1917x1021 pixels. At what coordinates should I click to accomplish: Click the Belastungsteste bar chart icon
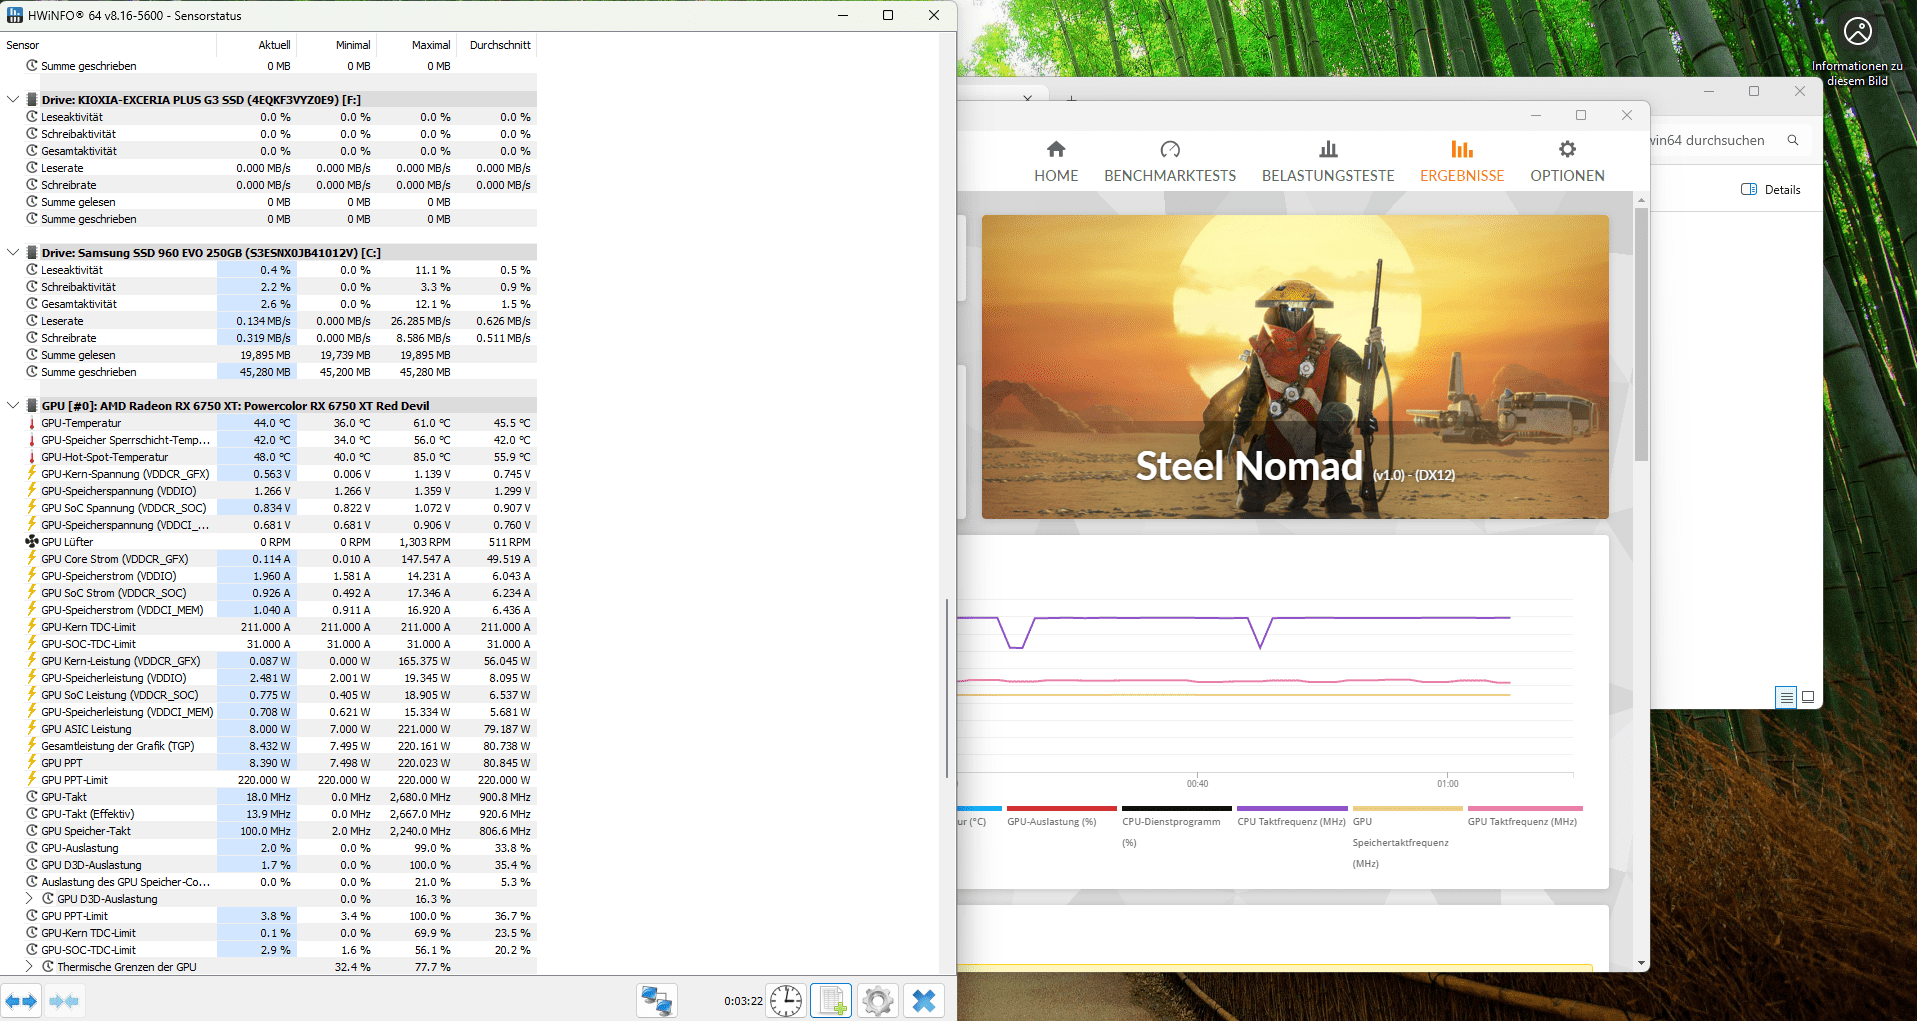(1328, 150)
